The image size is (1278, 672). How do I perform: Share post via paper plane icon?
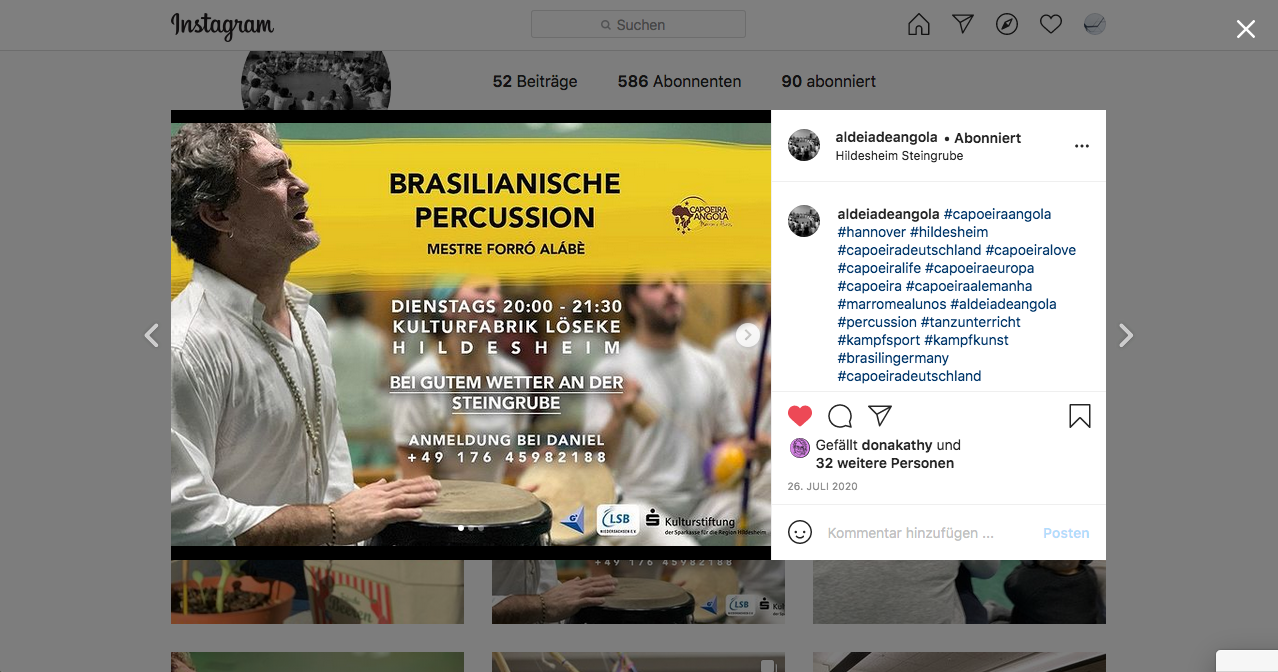(x=880, y=416)
